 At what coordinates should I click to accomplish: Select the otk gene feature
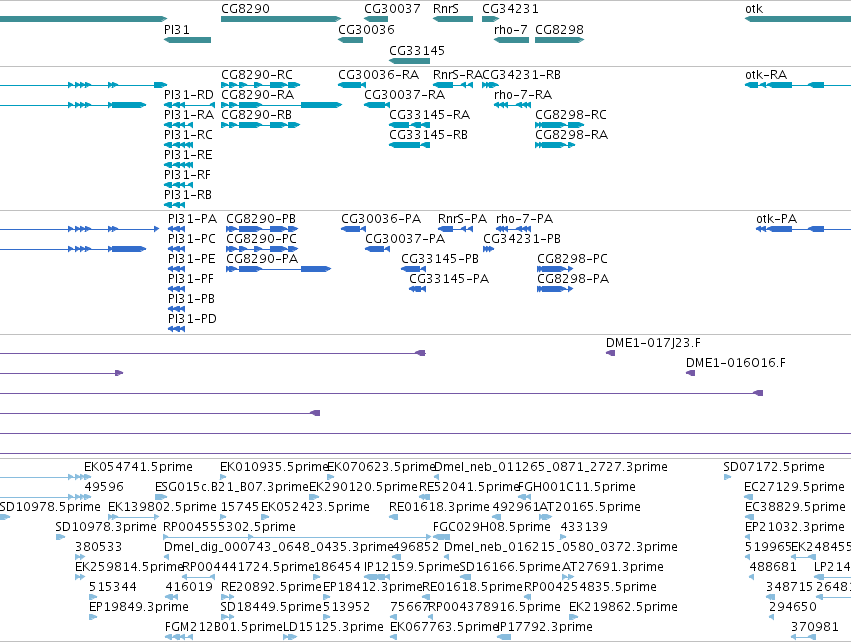click(x=798, y=19)
